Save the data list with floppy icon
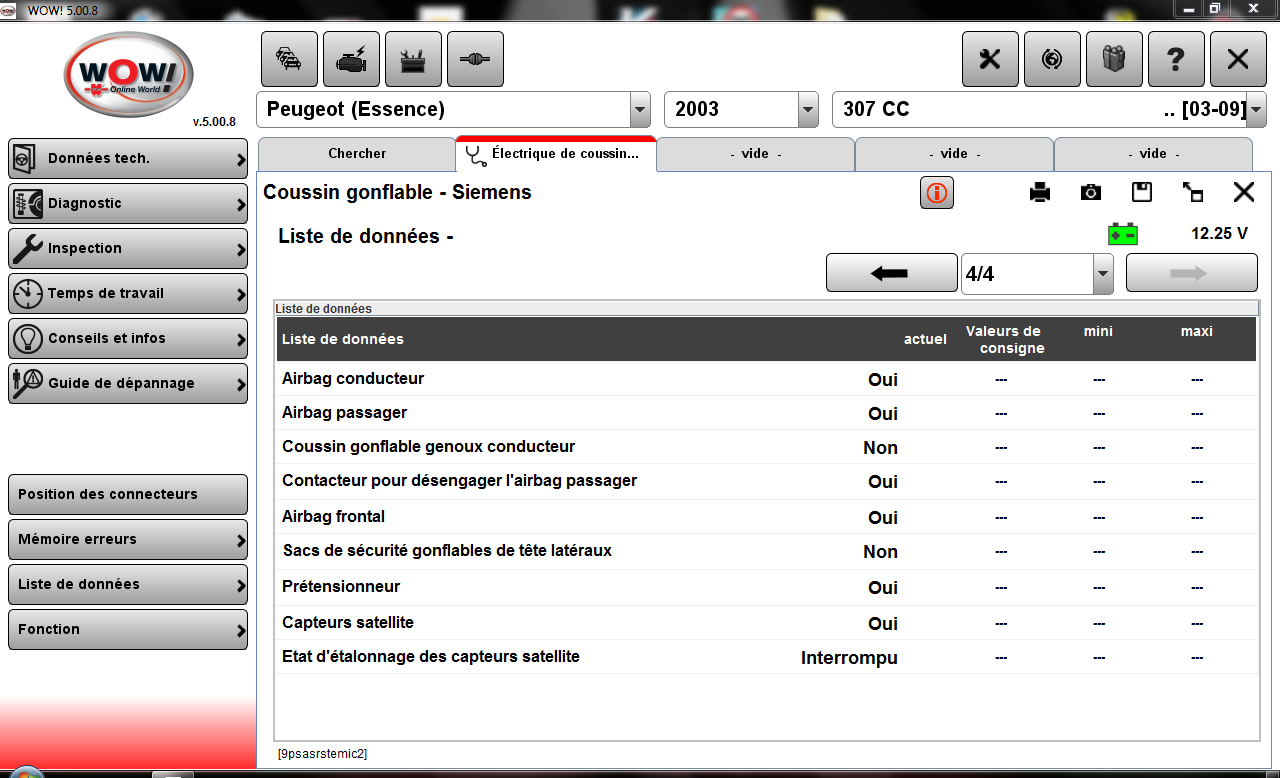The width and height of the screenshot is (1280, 778). (1142, 192)
